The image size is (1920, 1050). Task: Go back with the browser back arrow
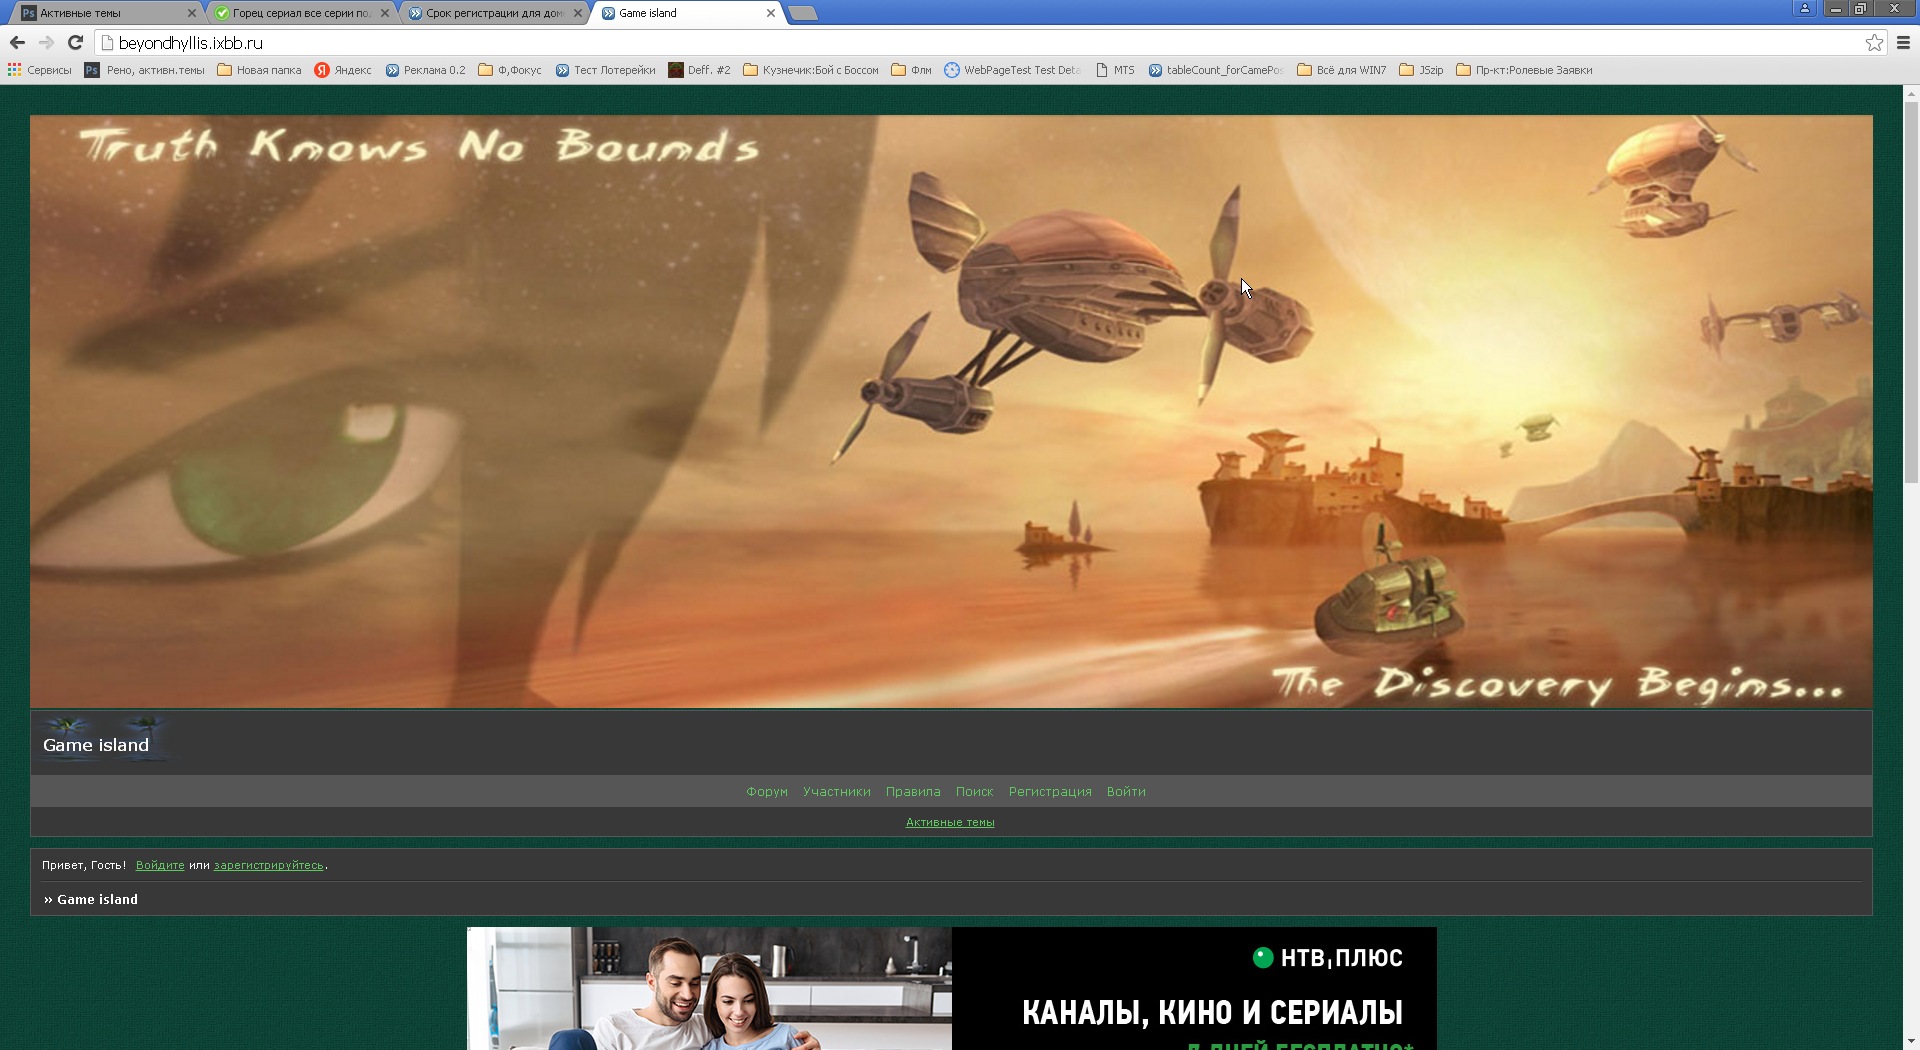[17, 42]
